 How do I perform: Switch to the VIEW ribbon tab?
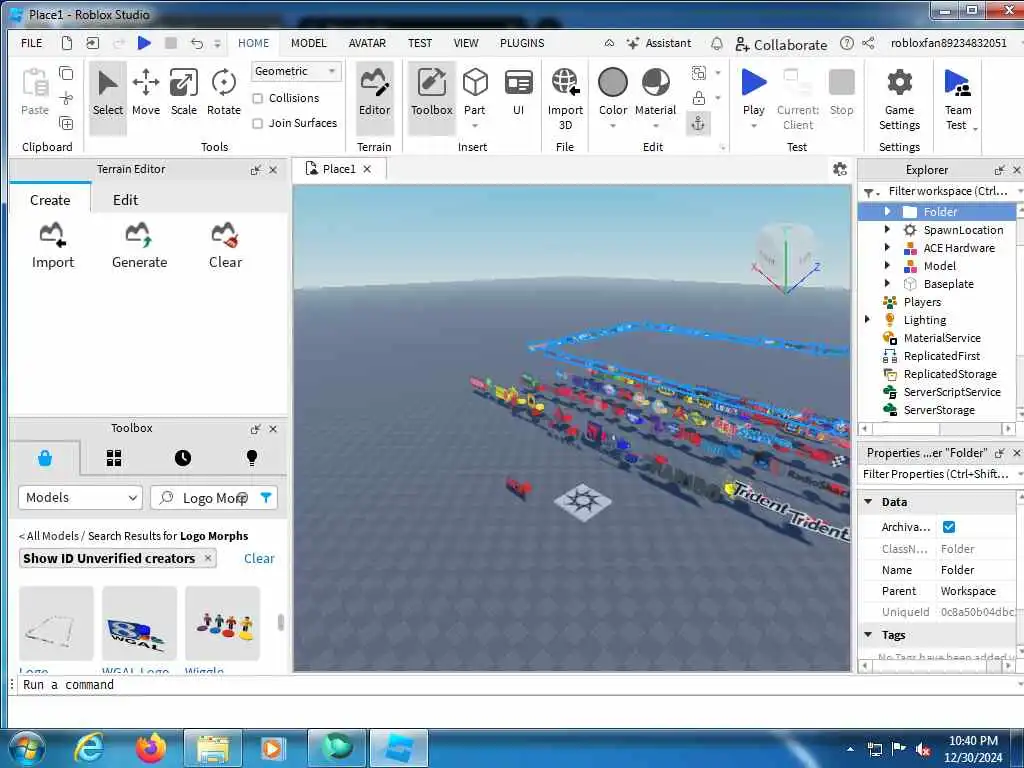tap(466, 43)
